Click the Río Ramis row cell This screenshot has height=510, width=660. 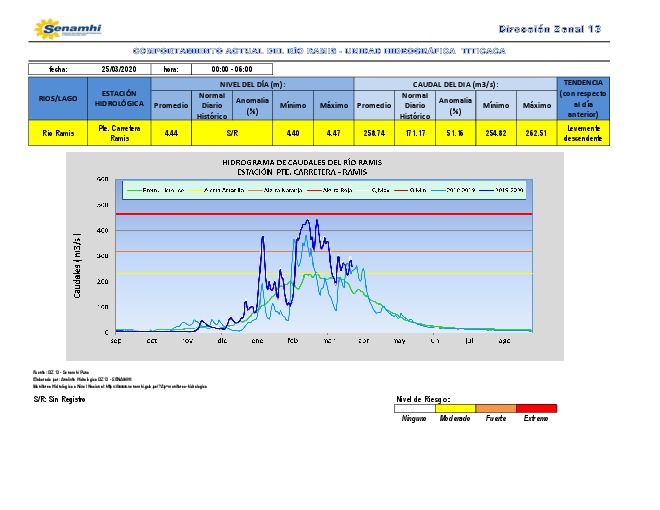click(x=59, y=133)
